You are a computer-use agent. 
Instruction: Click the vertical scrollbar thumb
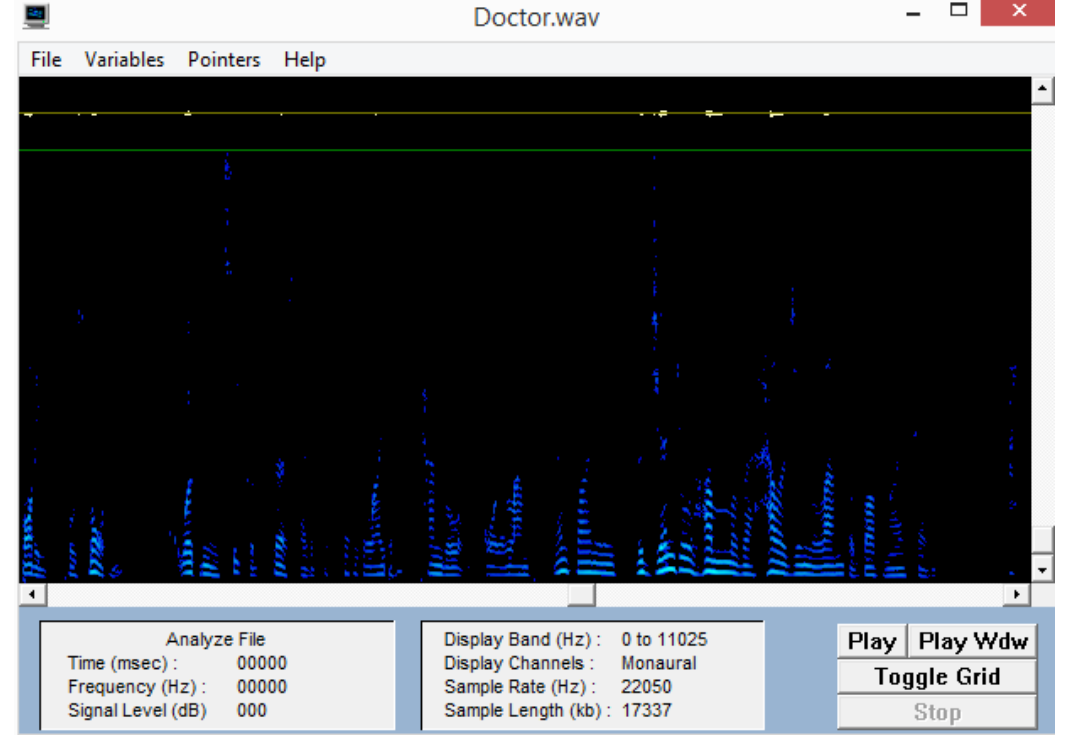(x=1042, y=540)
